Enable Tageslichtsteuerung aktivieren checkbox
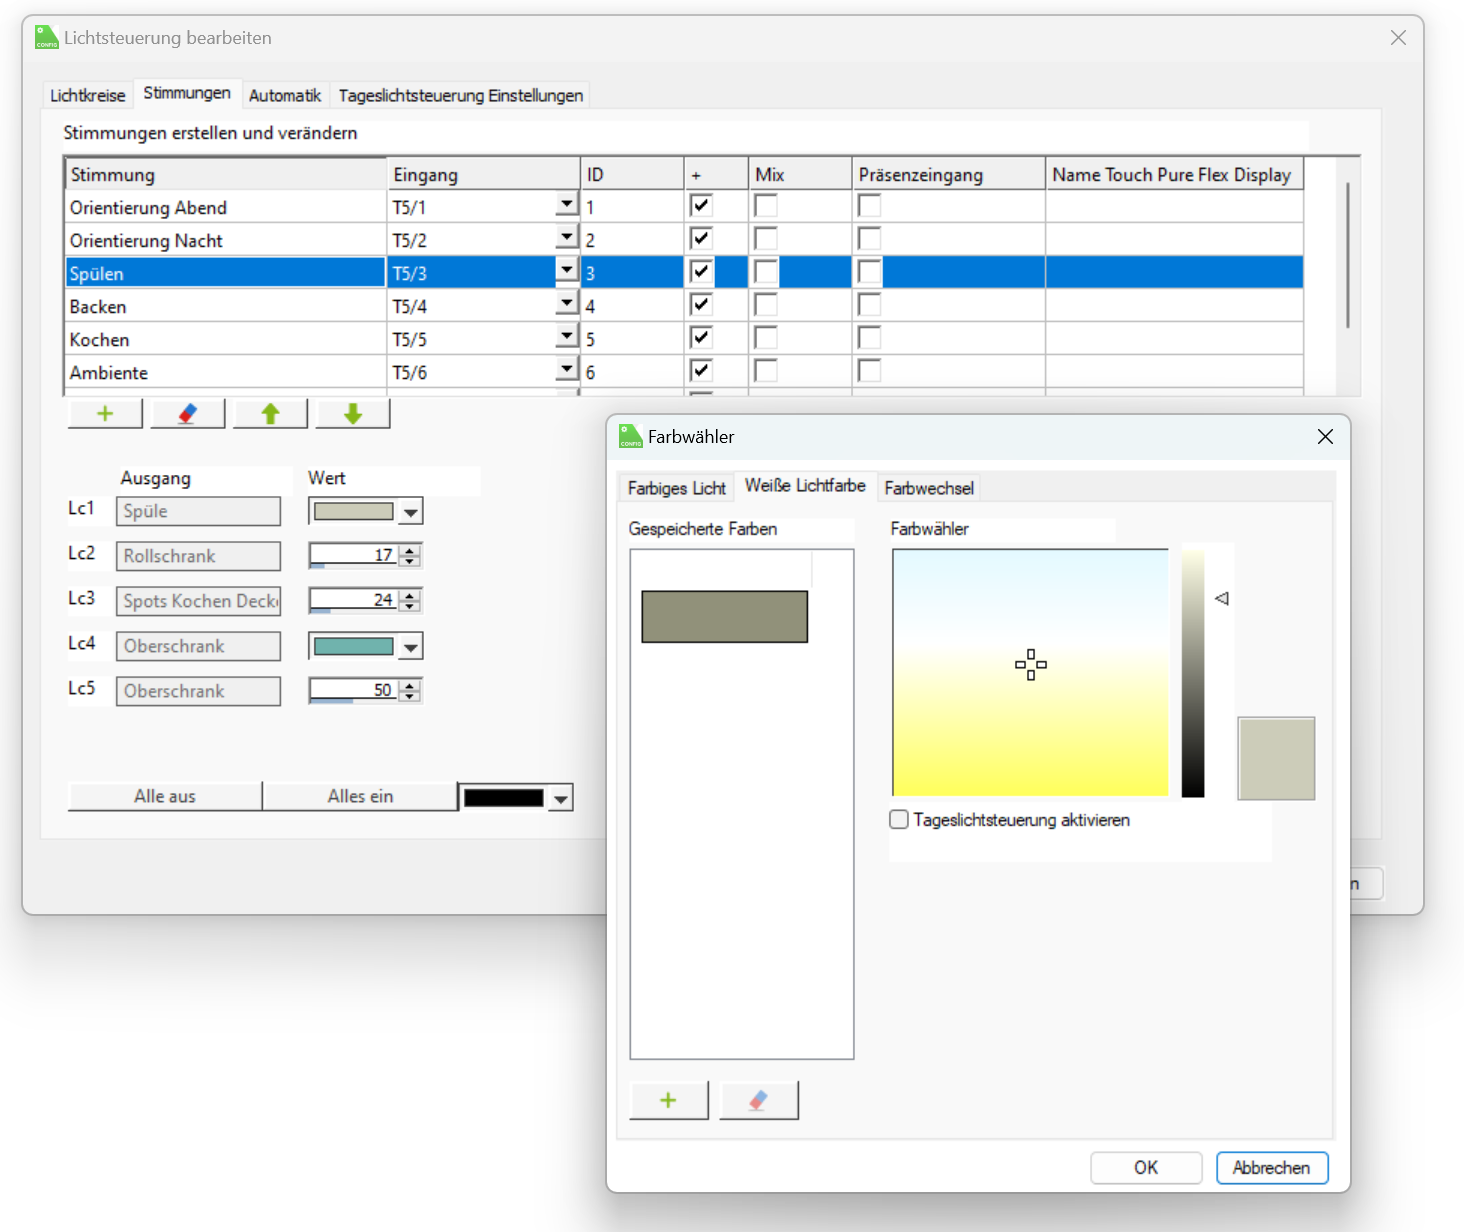The height and width of the screenshot is (1232, 1464). [899, 820]
